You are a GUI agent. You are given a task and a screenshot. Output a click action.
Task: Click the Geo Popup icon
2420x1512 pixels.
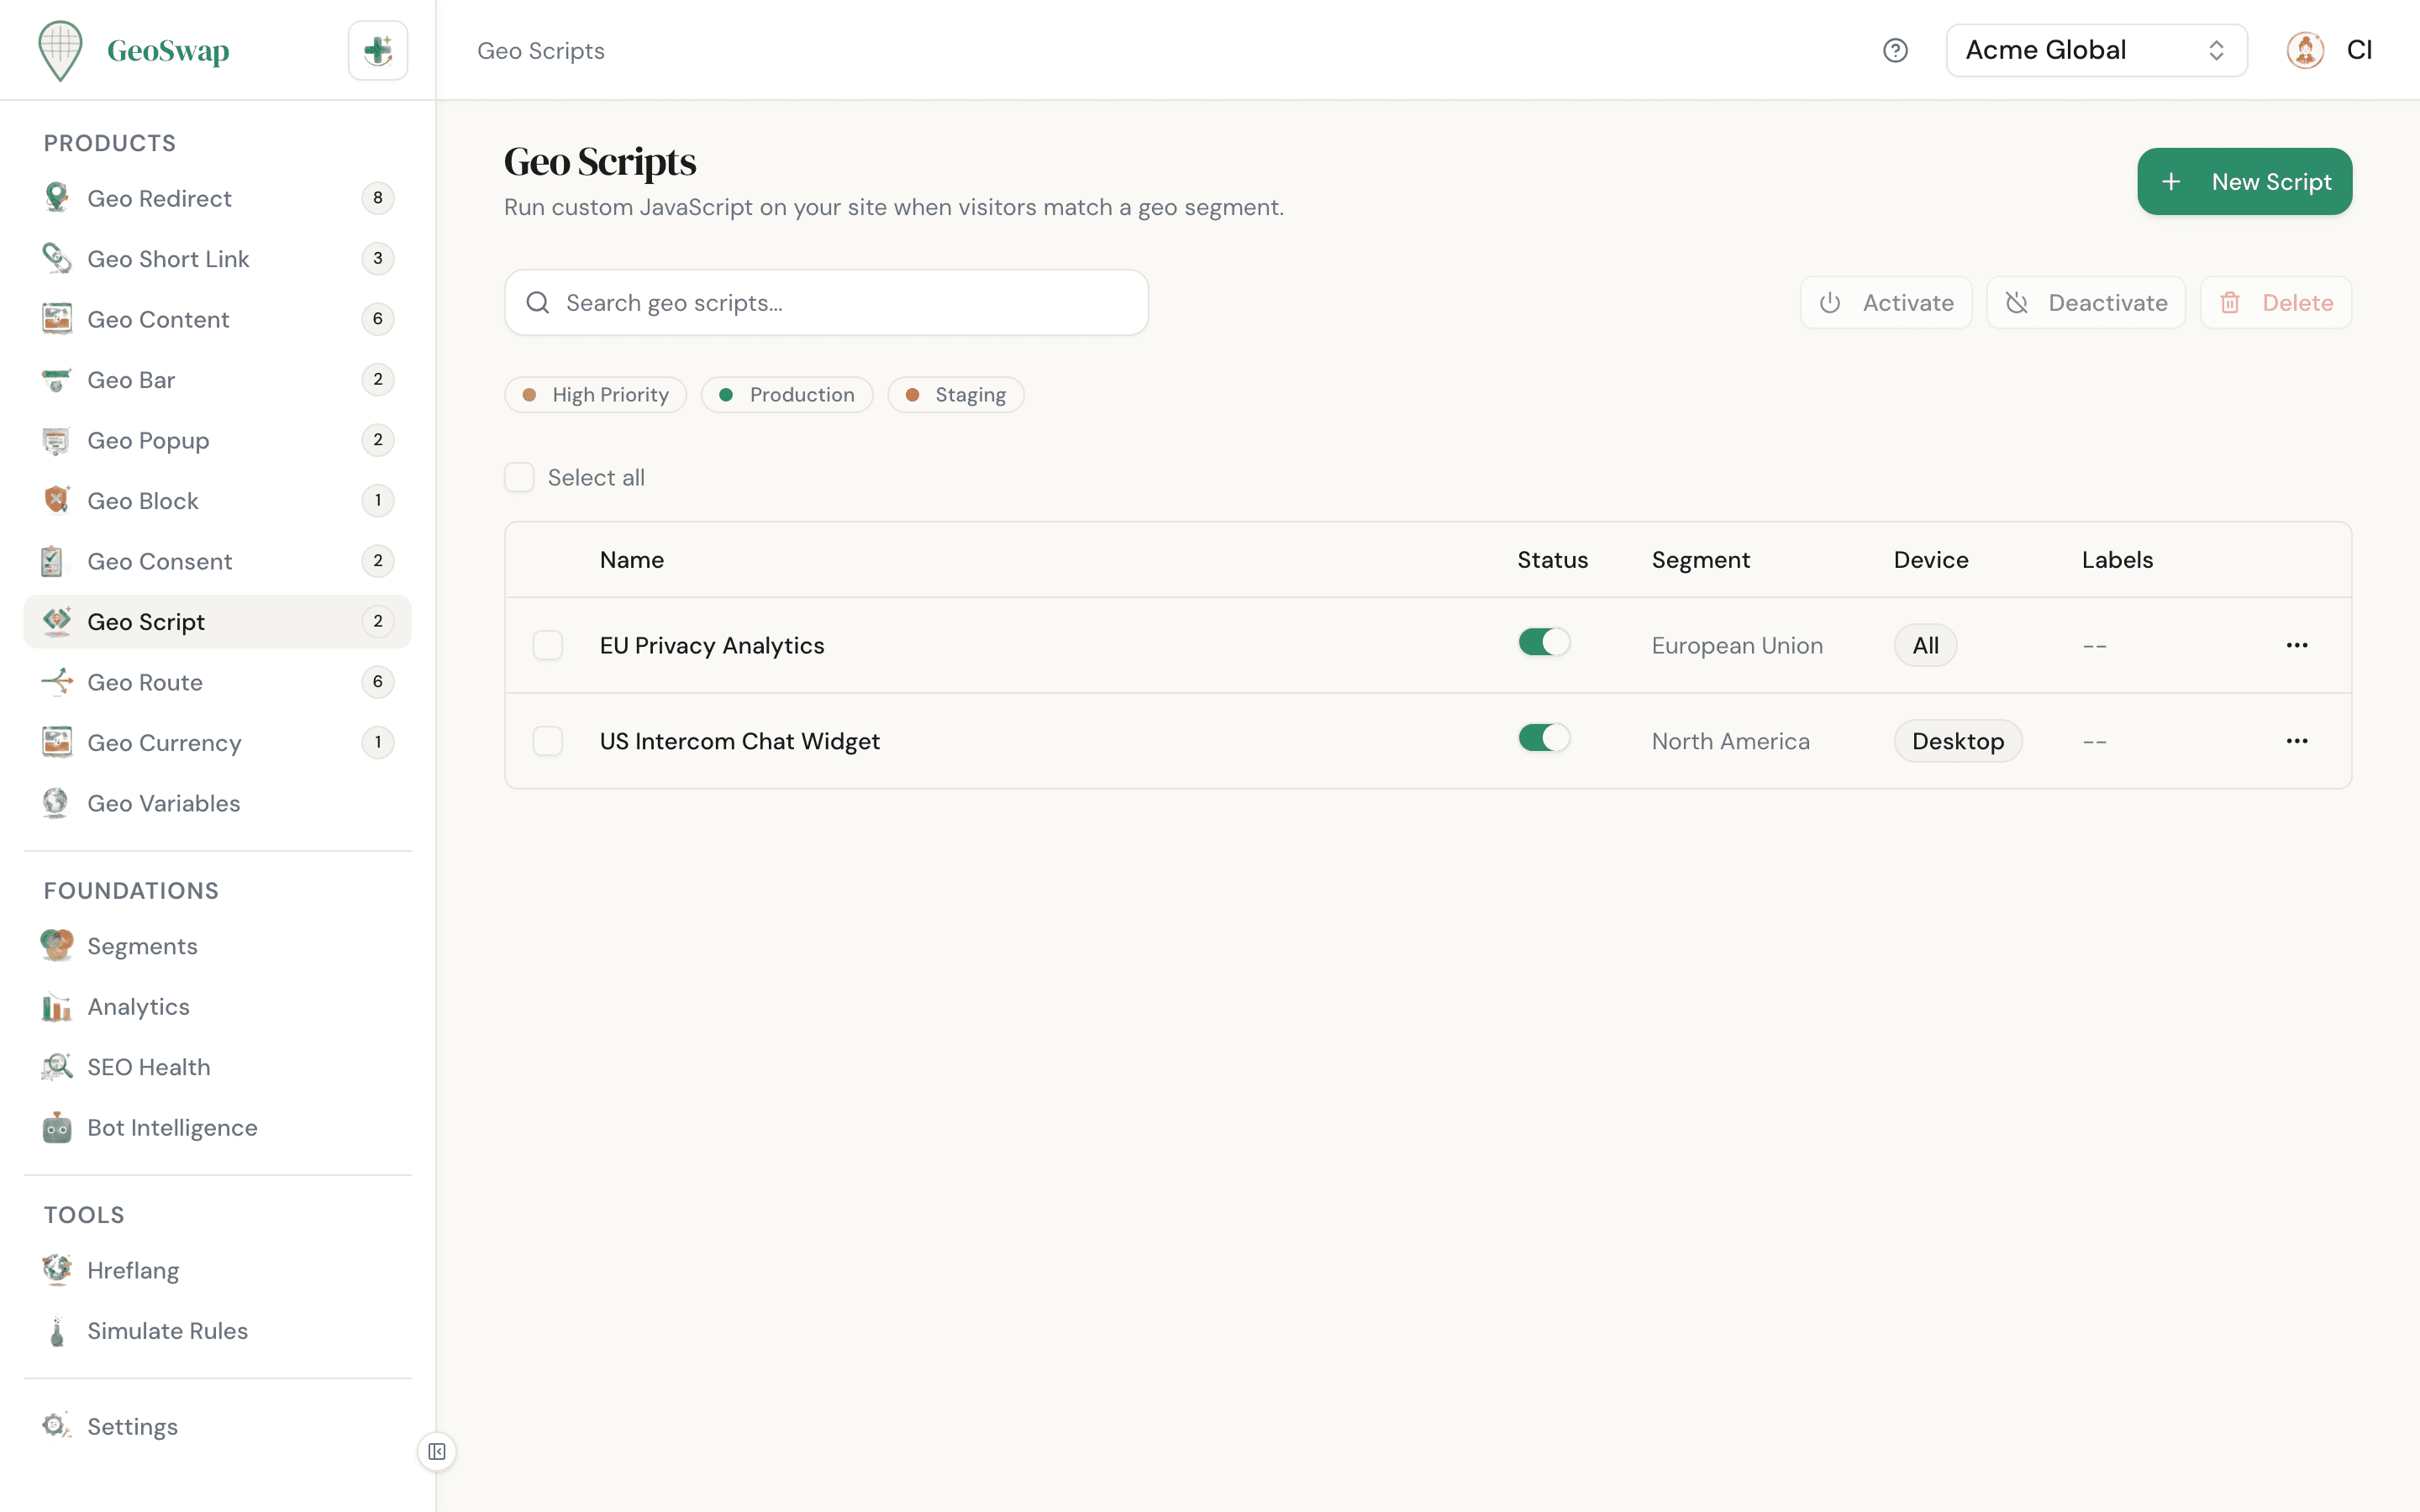click(56, 440)
